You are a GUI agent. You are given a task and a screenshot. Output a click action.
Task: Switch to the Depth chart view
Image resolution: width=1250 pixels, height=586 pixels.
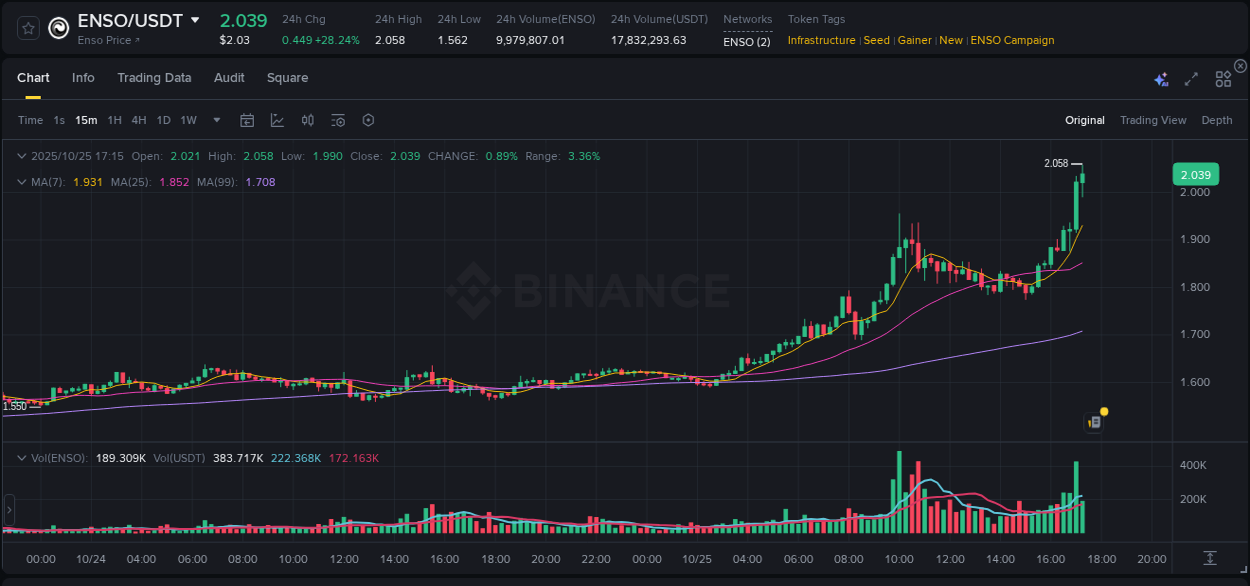[x=1216, y=120]
